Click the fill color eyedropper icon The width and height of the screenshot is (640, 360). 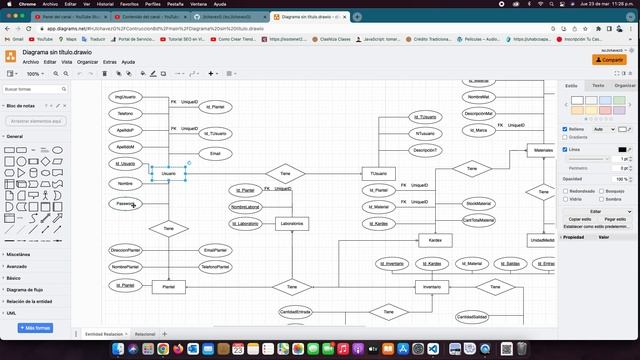click(x=629, y=129)
